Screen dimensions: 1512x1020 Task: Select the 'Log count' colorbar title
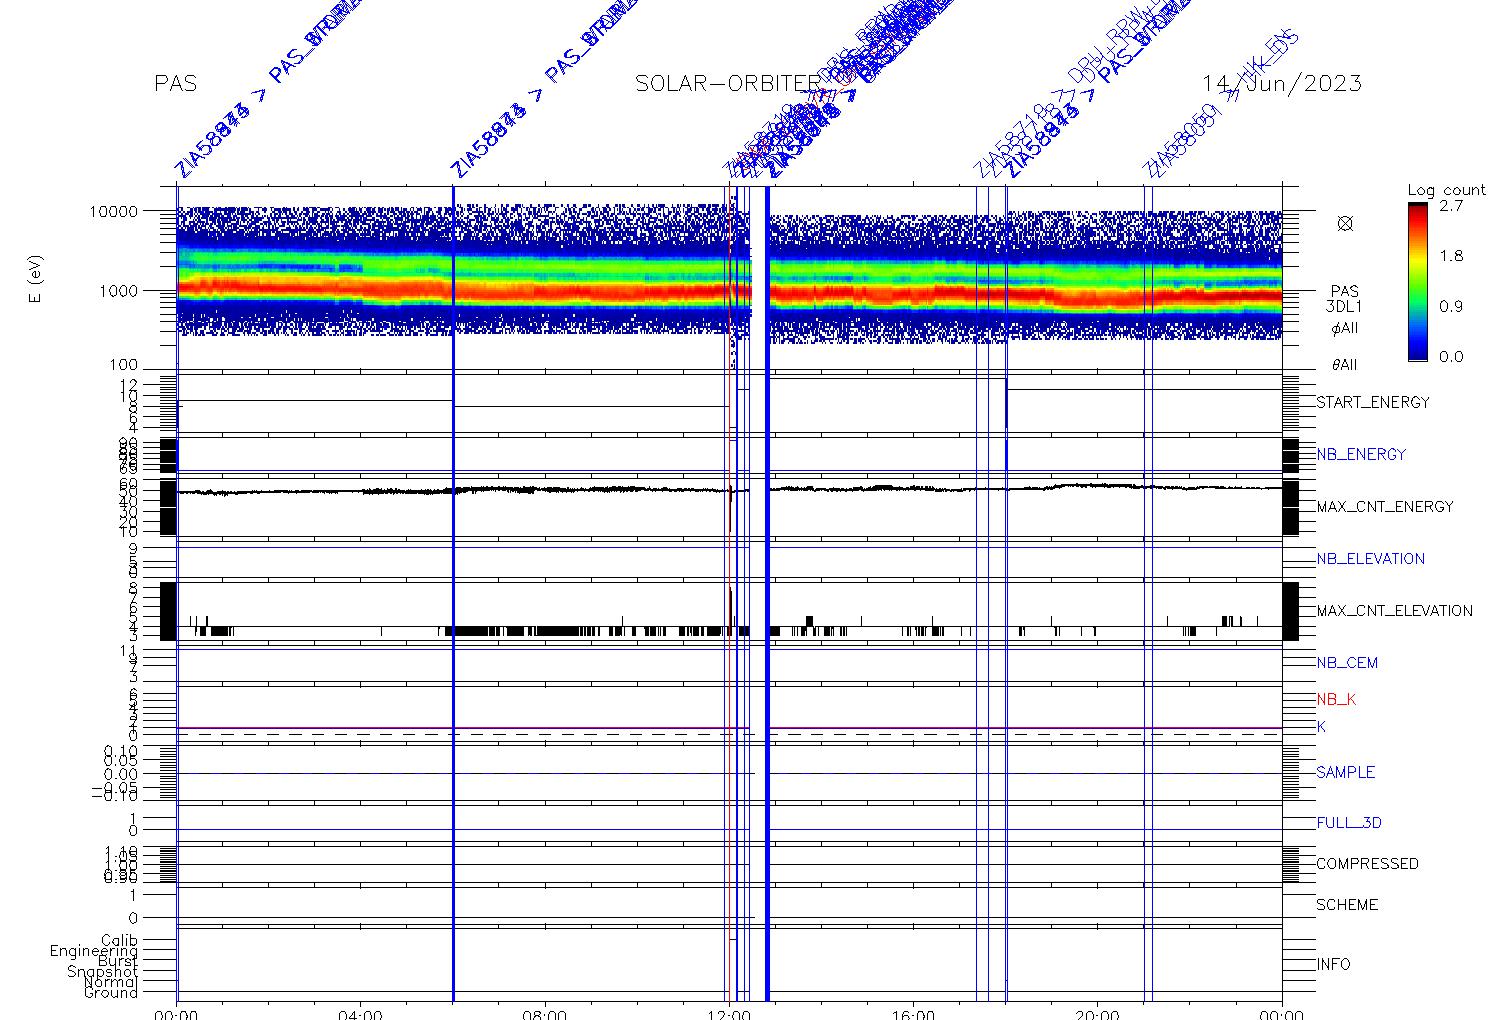[x=1446, y=190]
